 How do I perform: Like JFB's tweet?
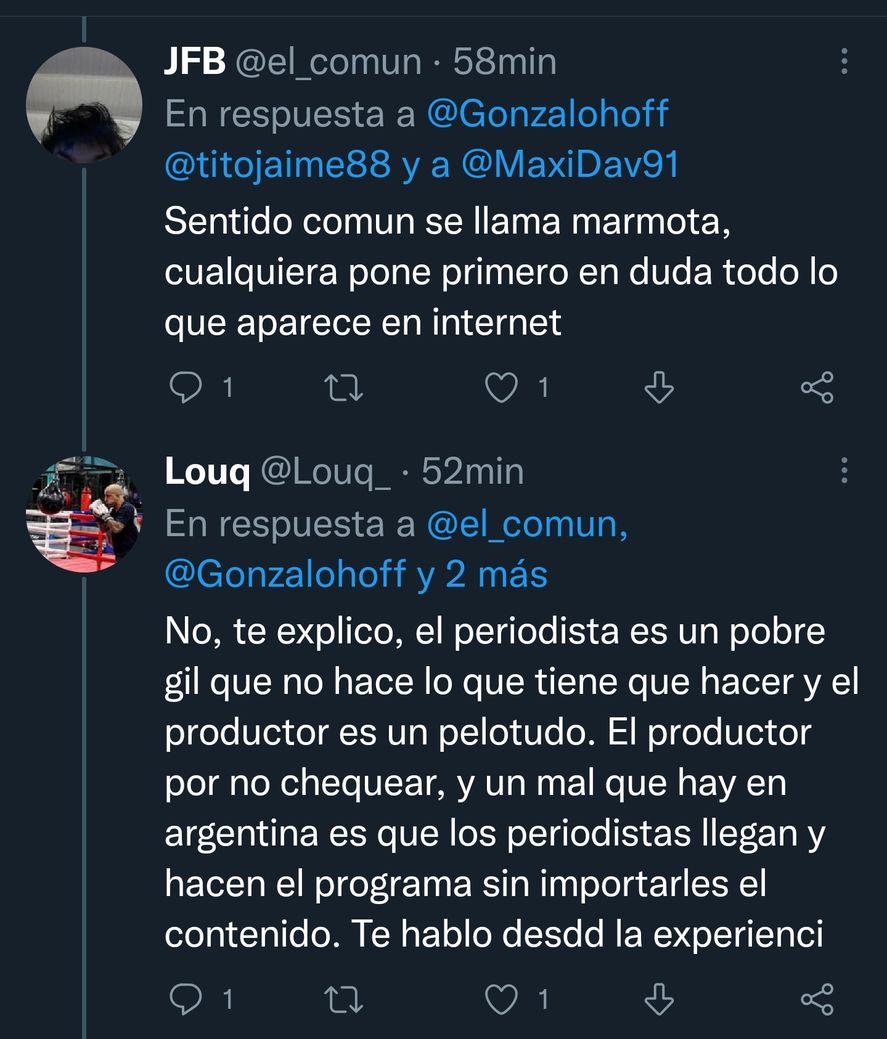[x=499, y=387]
